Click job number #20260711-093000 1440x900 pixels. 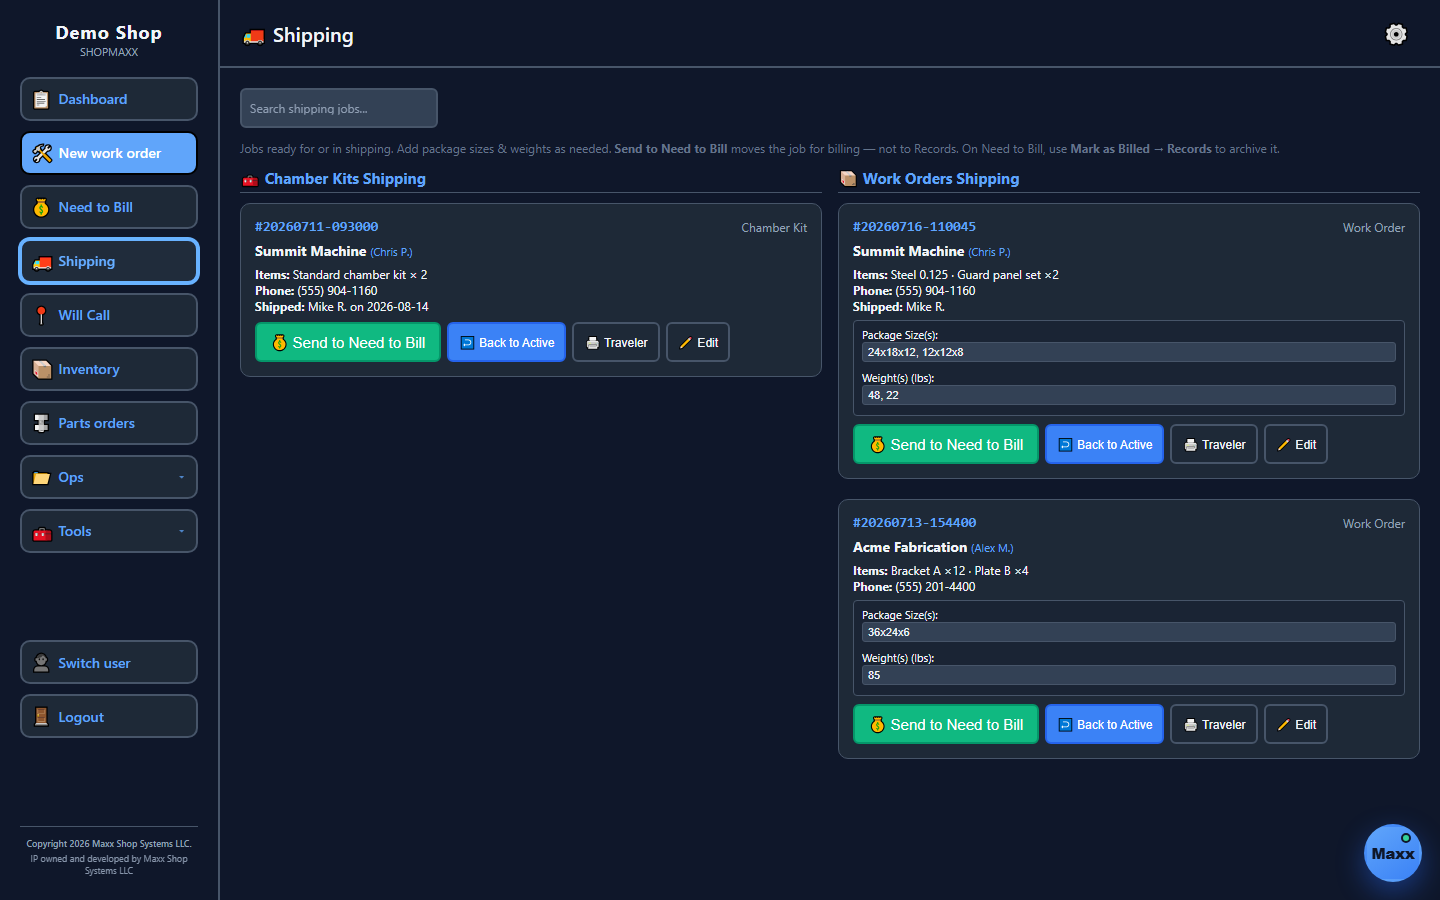317,227
